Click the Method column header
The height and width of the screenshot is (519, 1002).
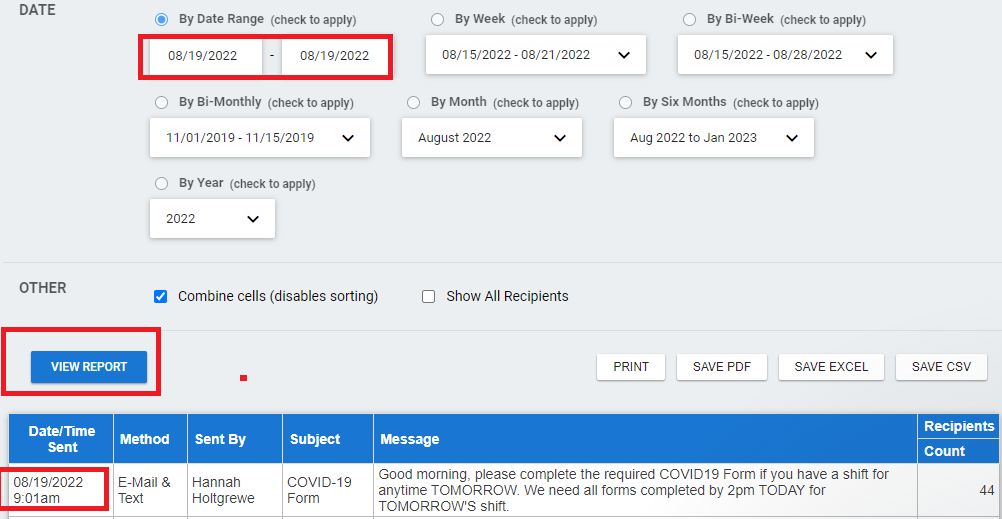coord(151,439)
